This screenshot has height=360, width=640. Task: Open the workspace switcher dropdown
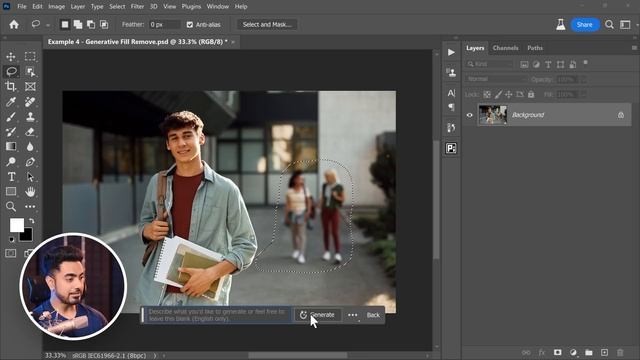(625, 24)
